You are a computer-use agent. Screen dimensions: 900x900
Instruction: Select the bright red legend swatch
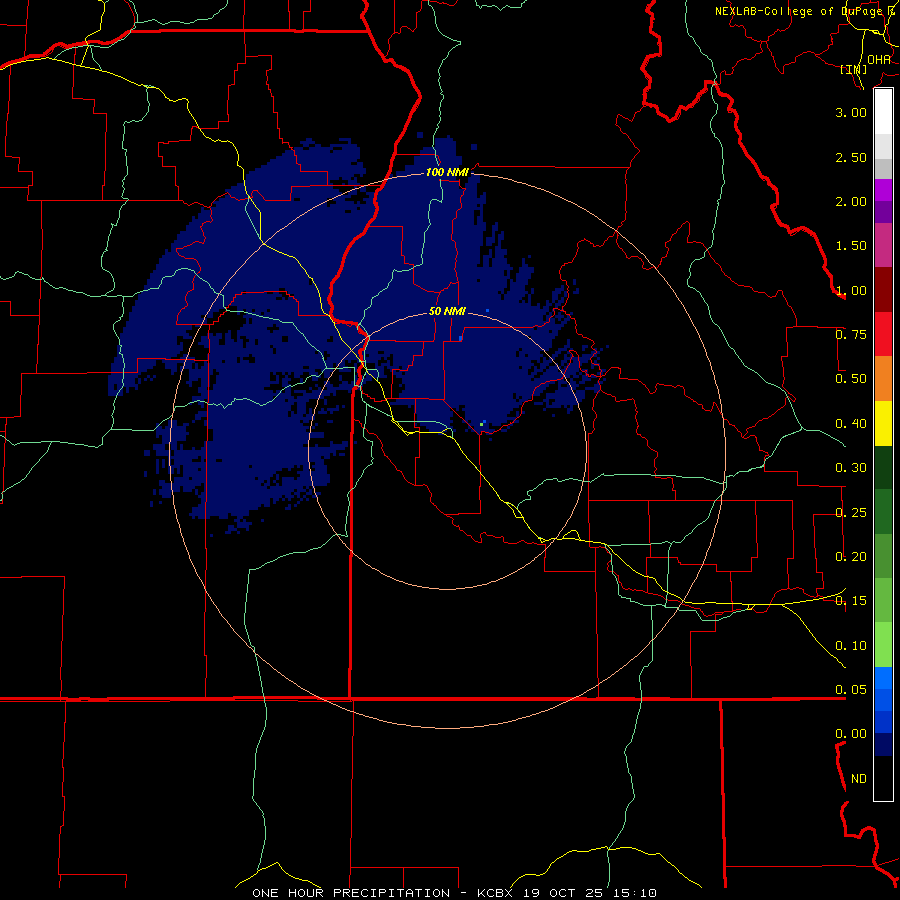tap(883, 334)
